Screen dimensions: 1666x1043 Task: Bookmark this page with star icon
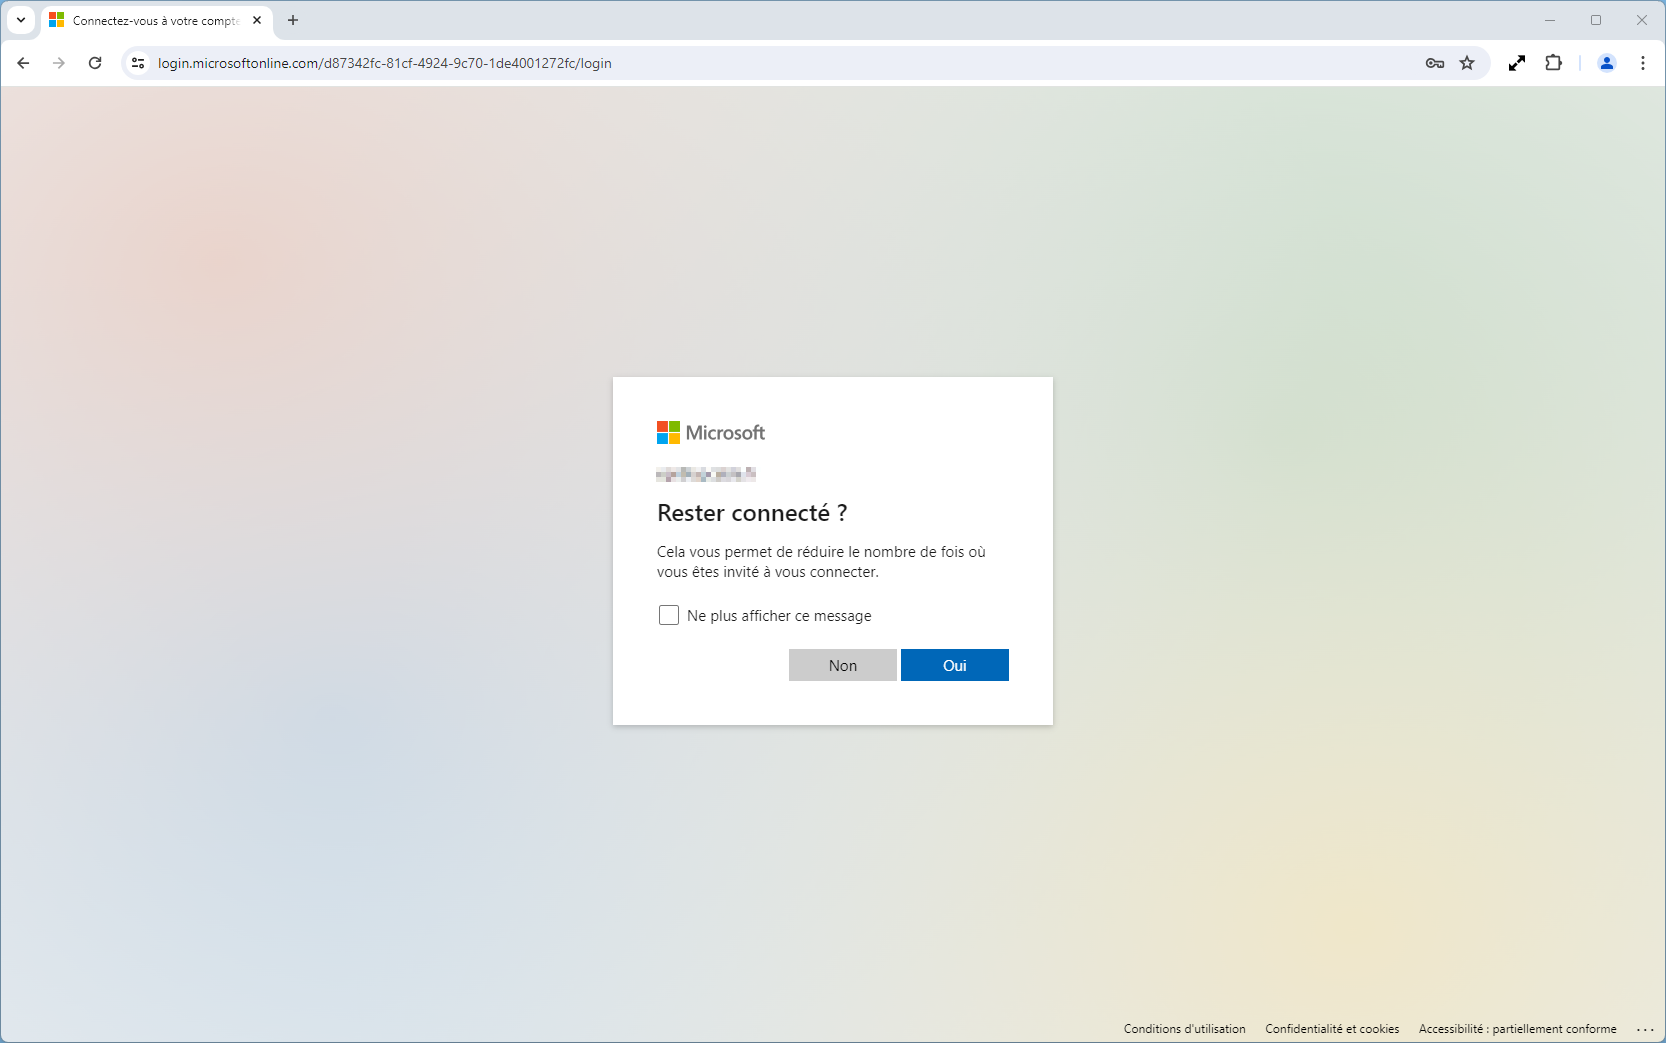point(1467,63)
